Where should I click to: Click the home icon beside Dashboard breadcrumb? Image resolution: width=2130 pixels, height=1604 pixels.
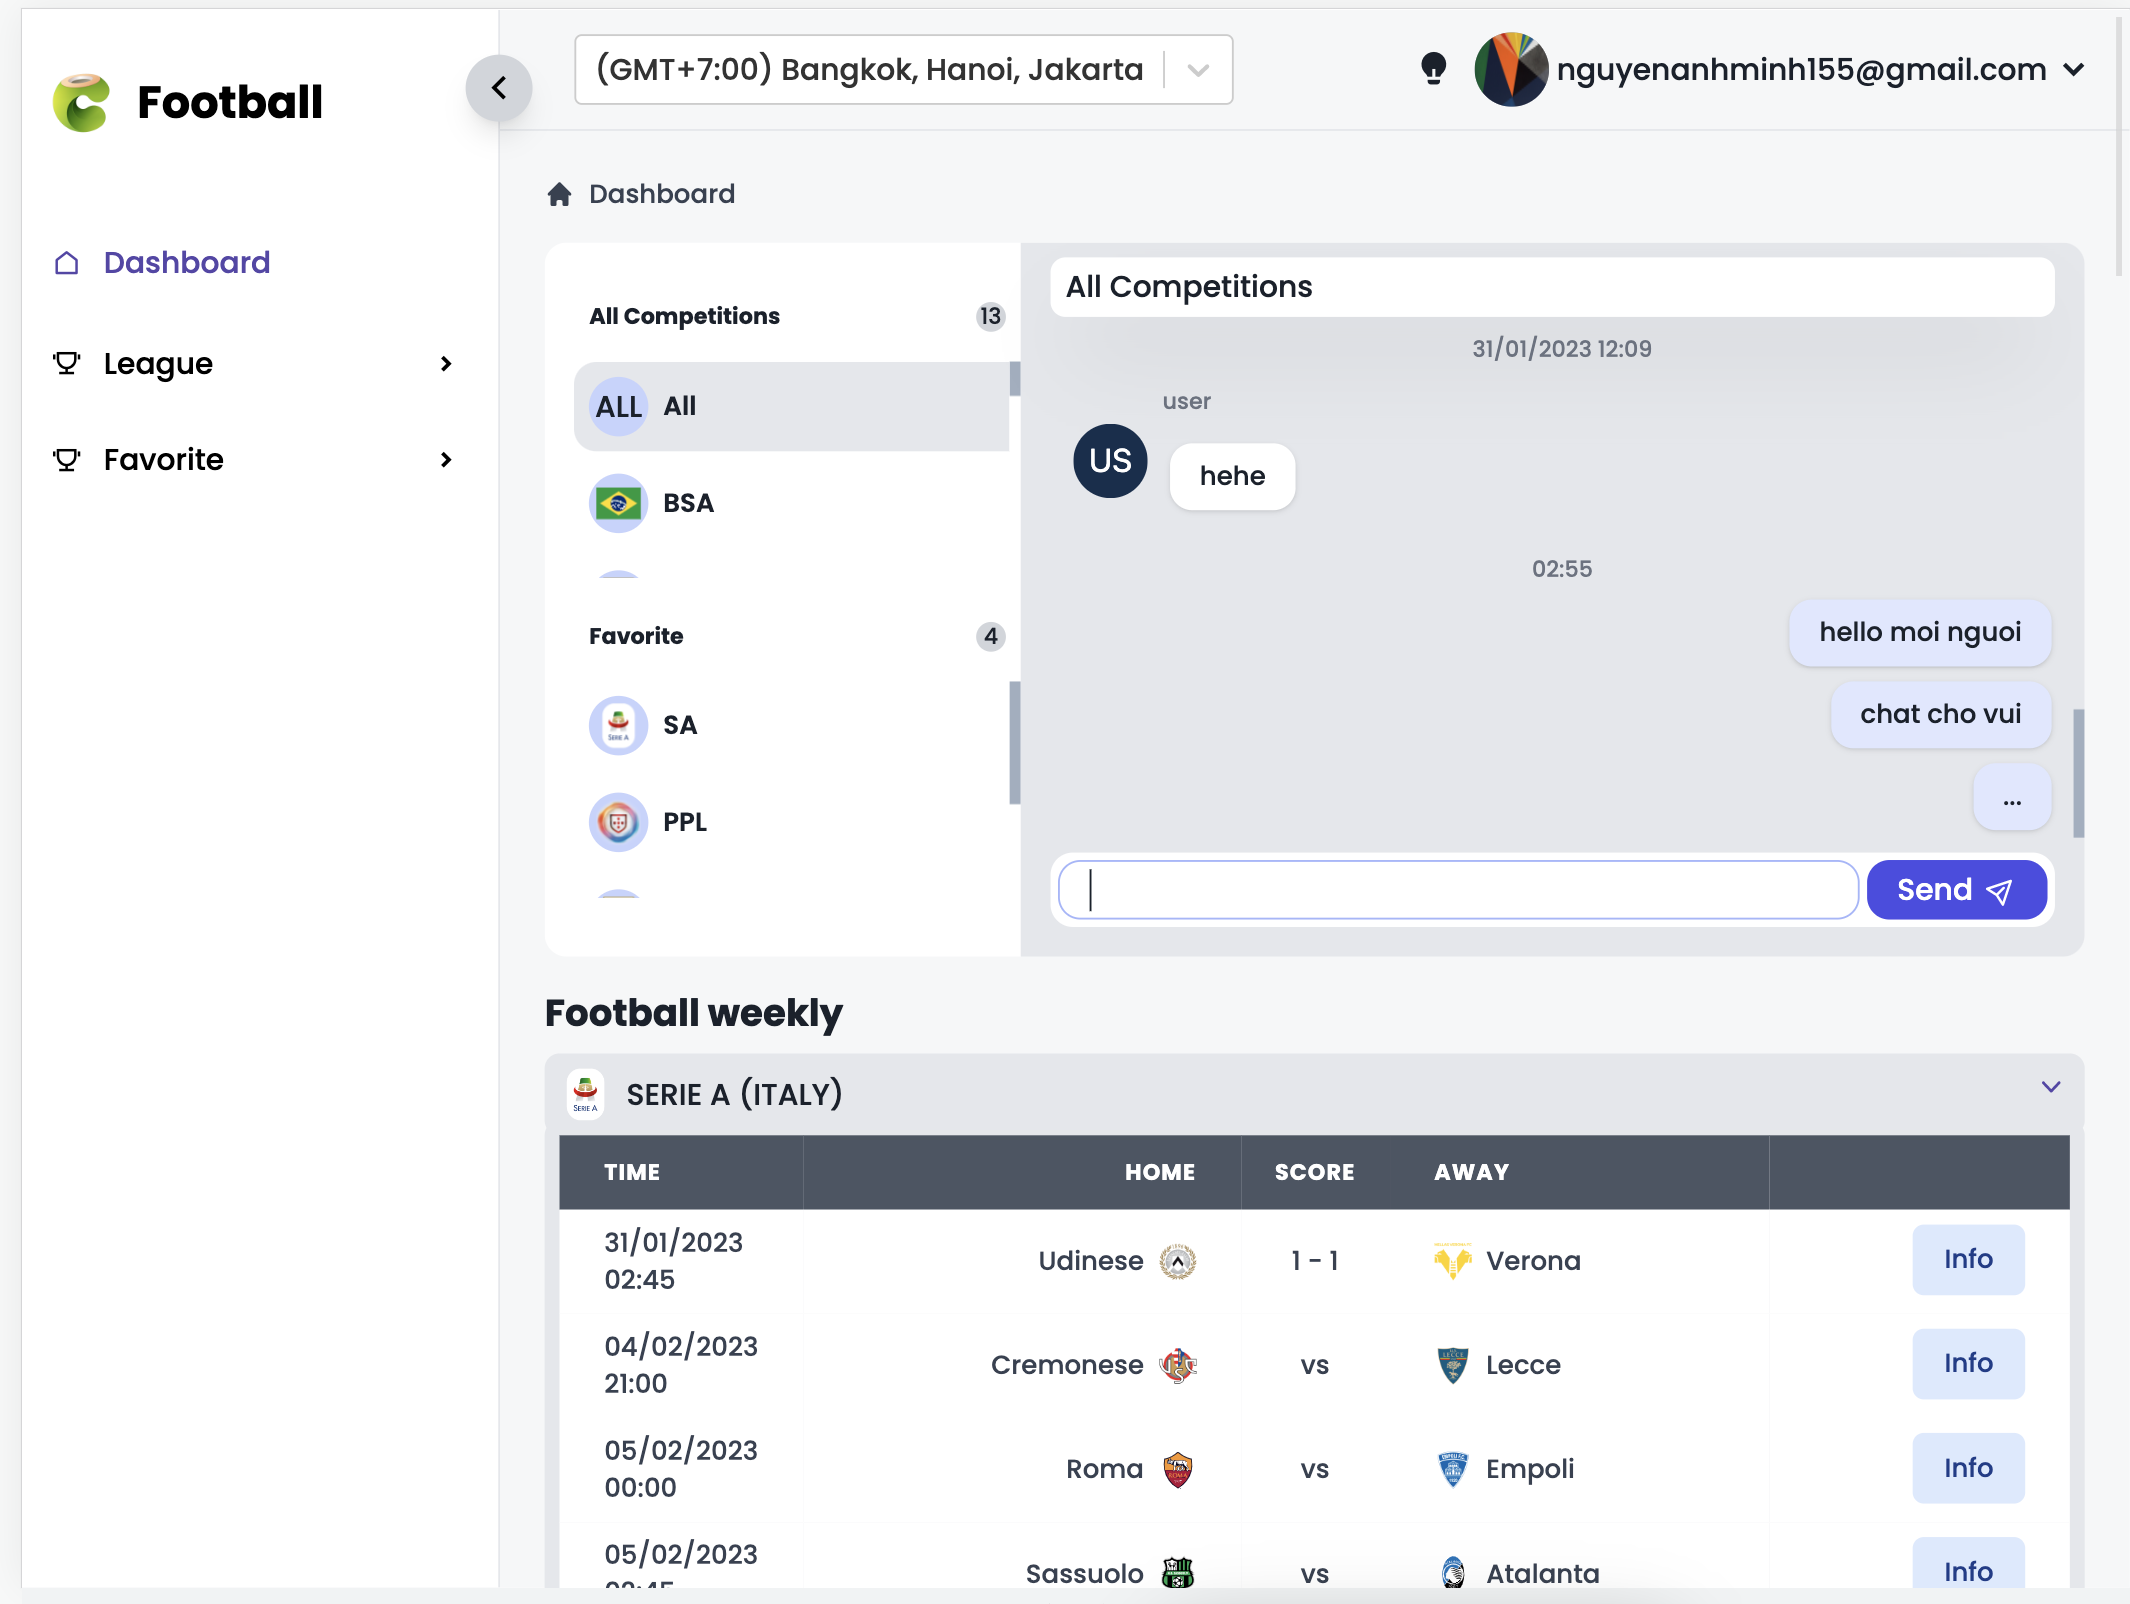pyautogui.click(x=559, y=194)
